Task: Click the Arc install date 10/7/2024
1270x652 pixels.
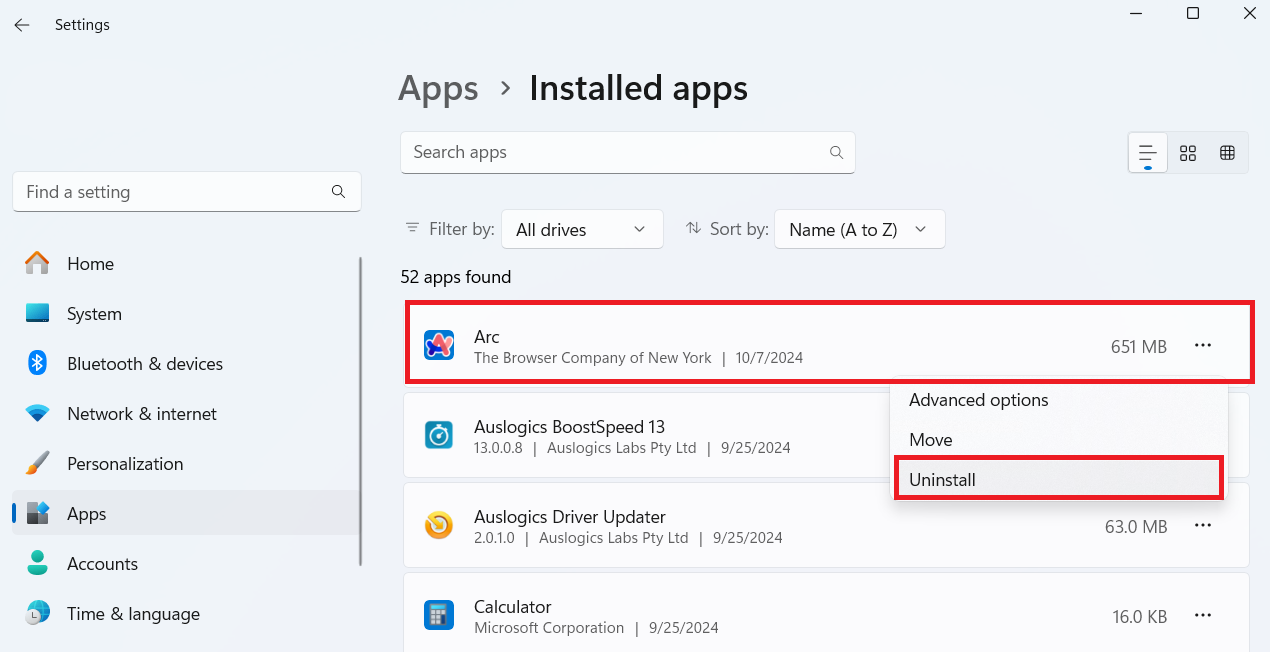Action: [769, 358]
